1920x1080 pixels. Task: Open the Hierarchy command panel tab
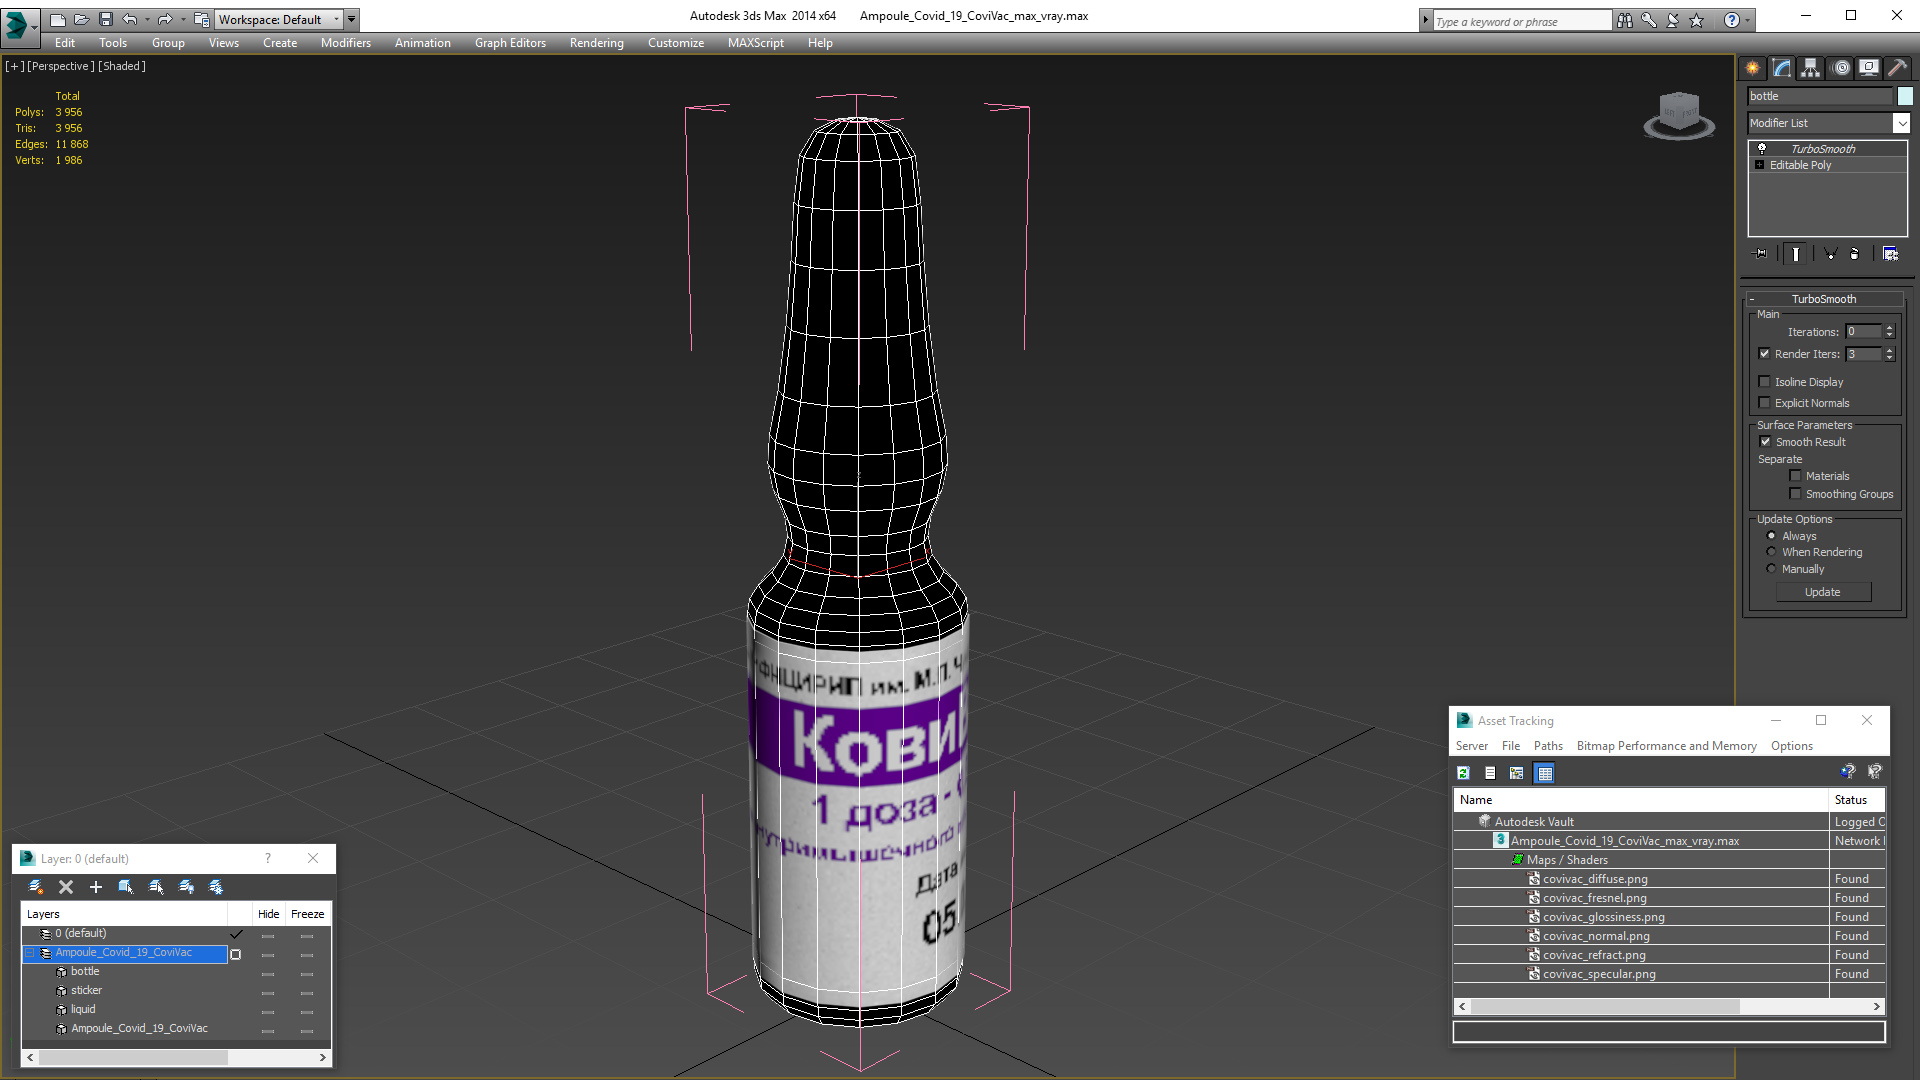[x=1811, y=68]
